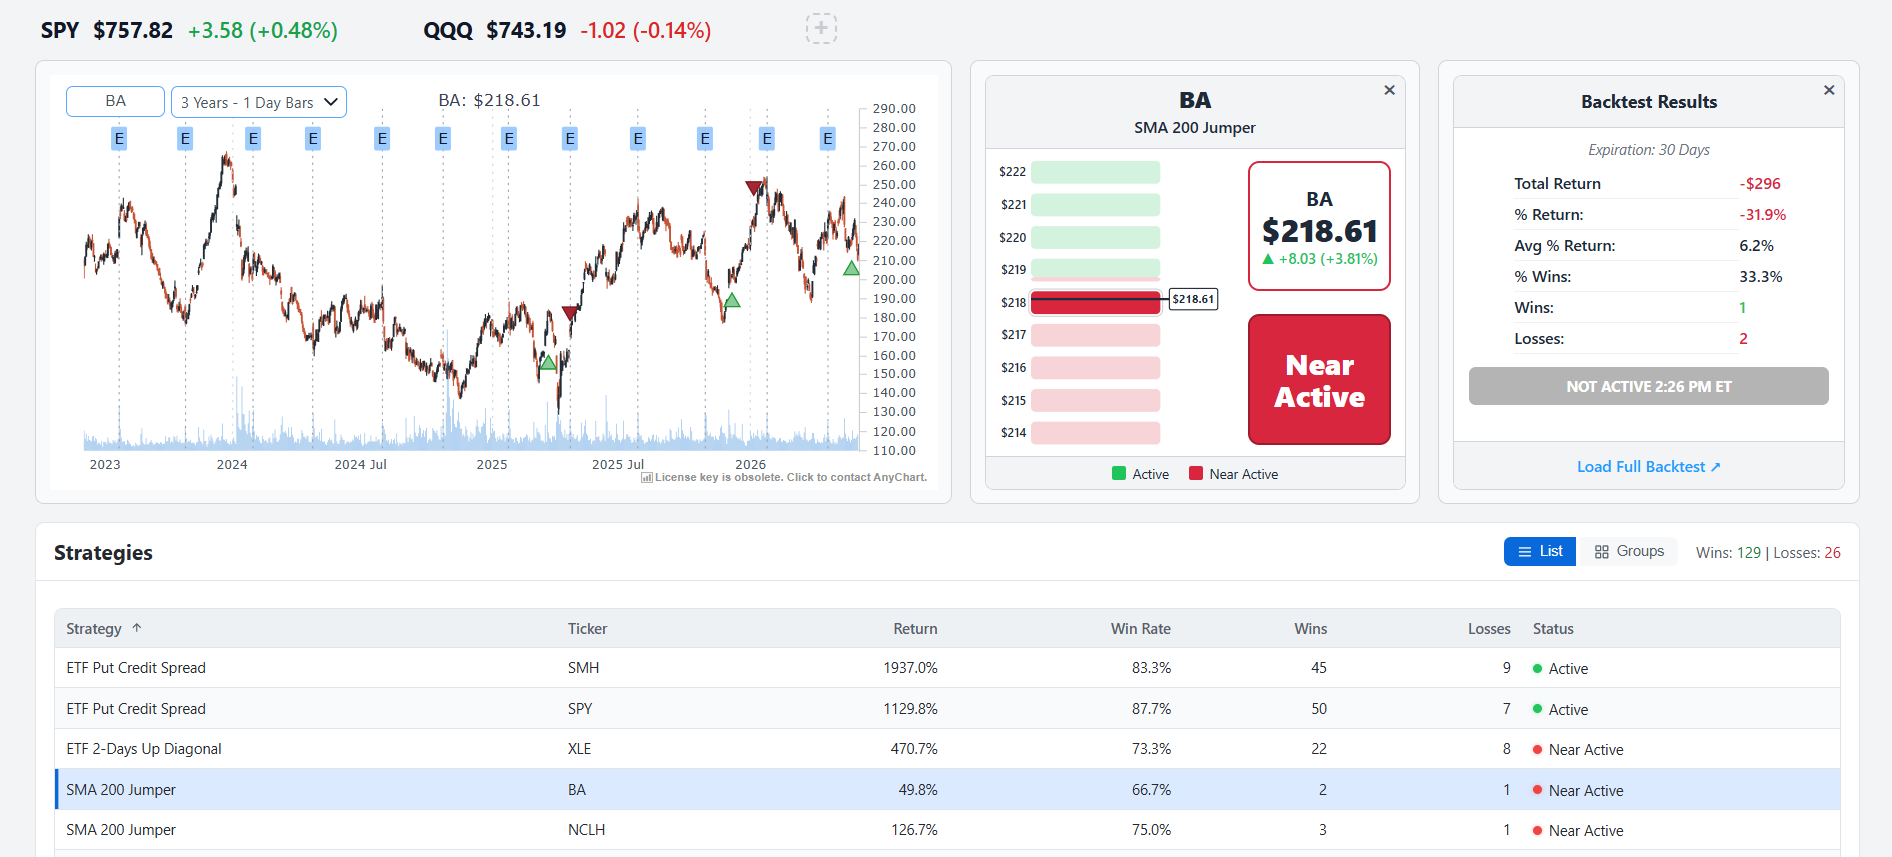Switch to List view
This screenshot has width=1892, height=857.
click(x=1540, y=552)
